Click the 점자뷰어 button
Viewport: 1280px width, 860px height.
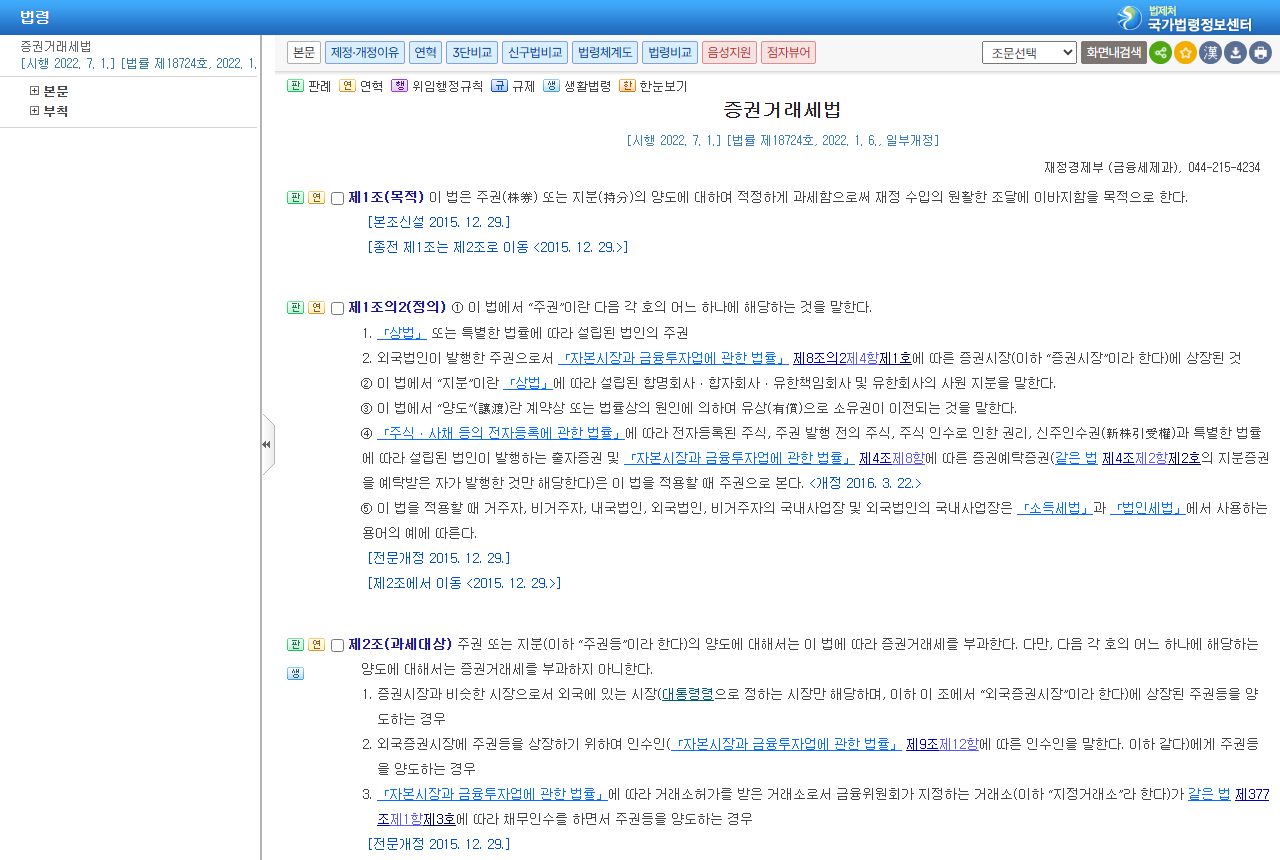789,52
